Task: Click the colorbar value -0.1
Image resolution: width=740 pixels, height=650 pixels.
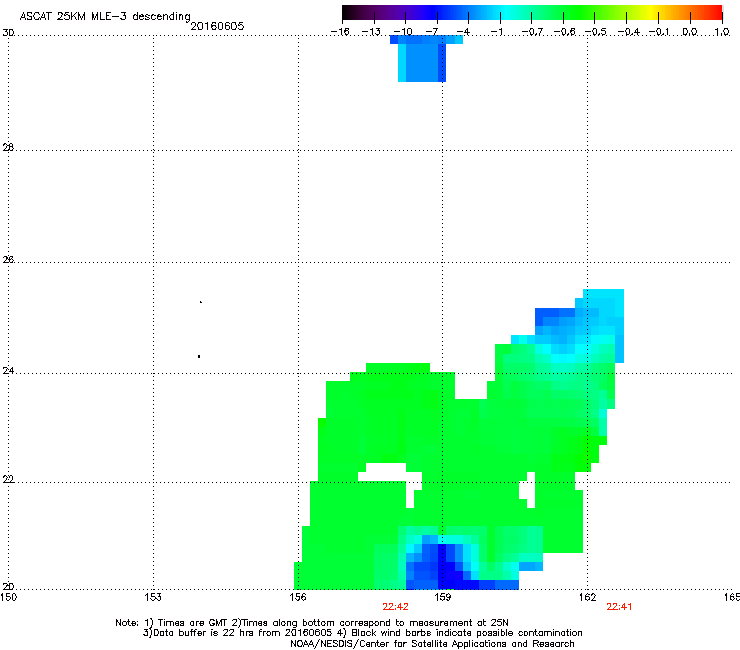Action: (659, 32)
